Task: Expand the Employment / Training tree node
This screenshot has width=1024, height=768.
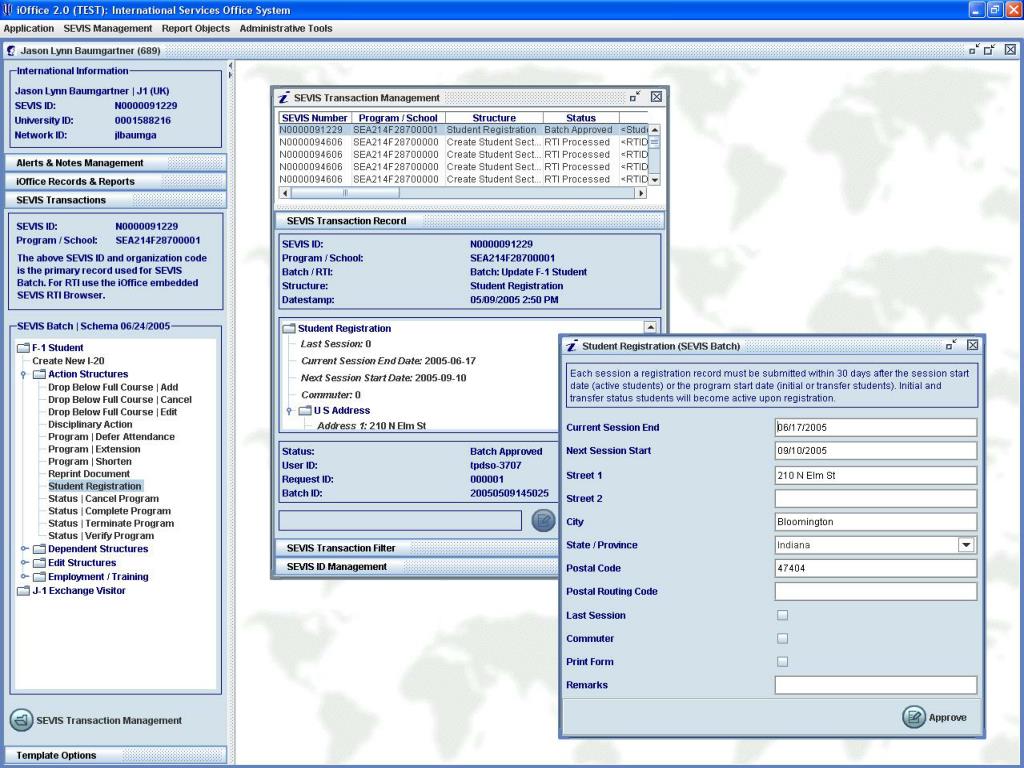Action: (x=24, y=577)
